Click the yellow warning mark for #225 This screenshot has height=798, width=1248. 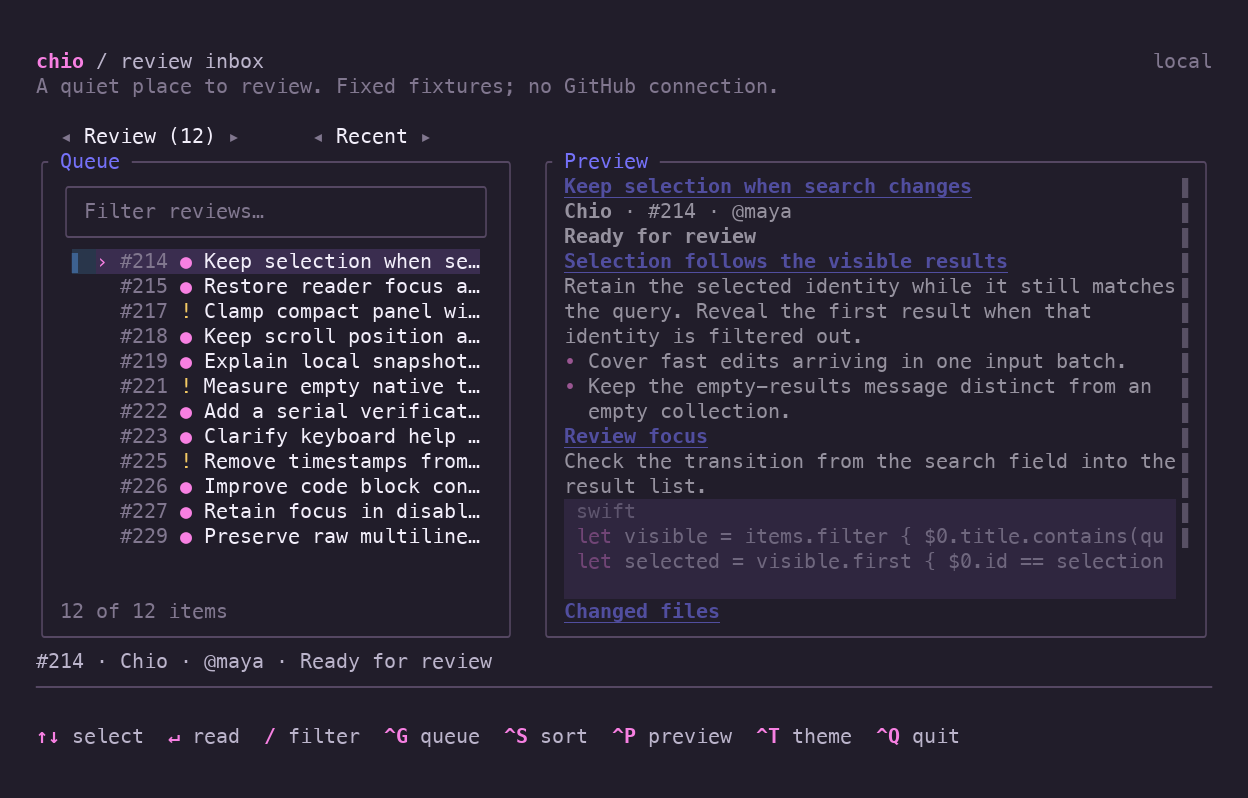pyautogui.click(x=186, y=462)
